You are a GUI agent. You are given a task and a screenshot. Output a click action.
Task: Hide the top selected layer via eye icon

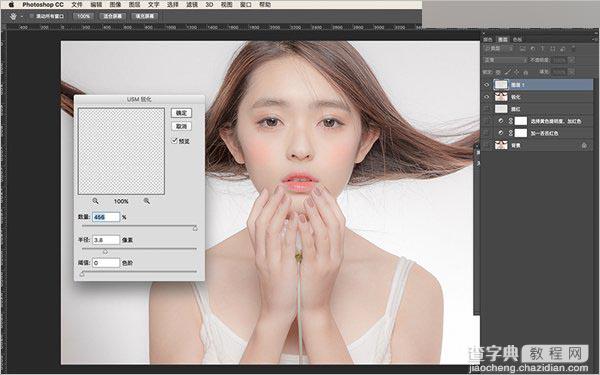[x=487, y=85]
